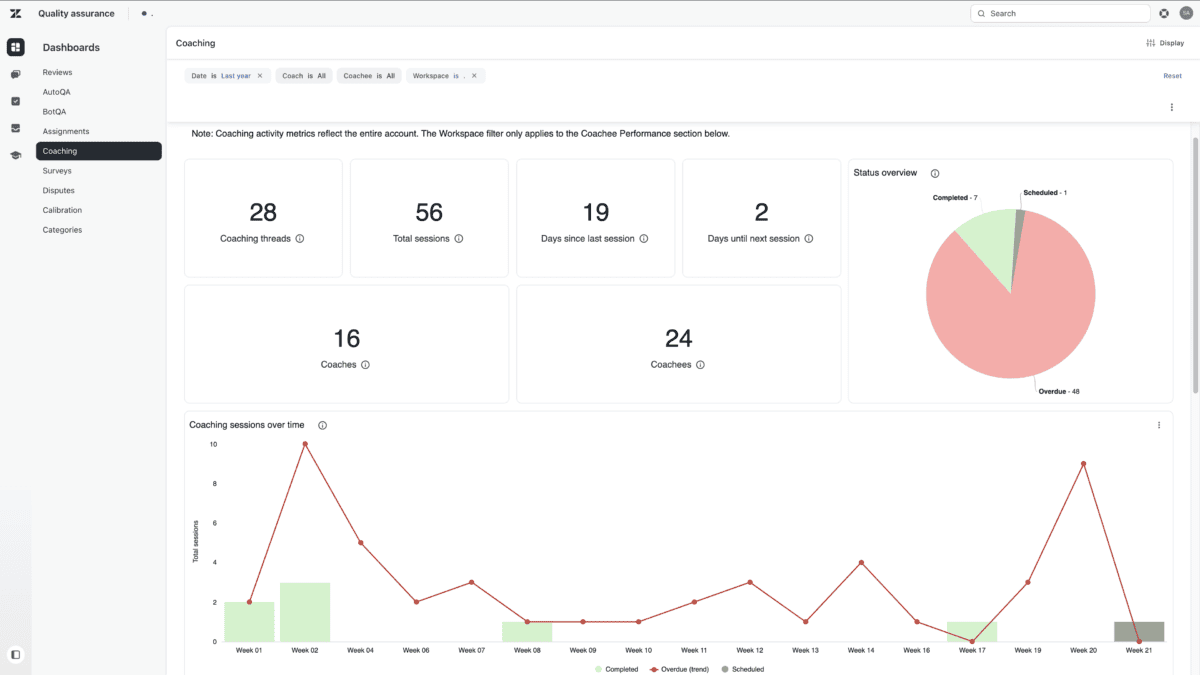1200x675 pixels.
Task: Reset all dashboard filters
Action: pyautogui.click(x=1172, y=76)
